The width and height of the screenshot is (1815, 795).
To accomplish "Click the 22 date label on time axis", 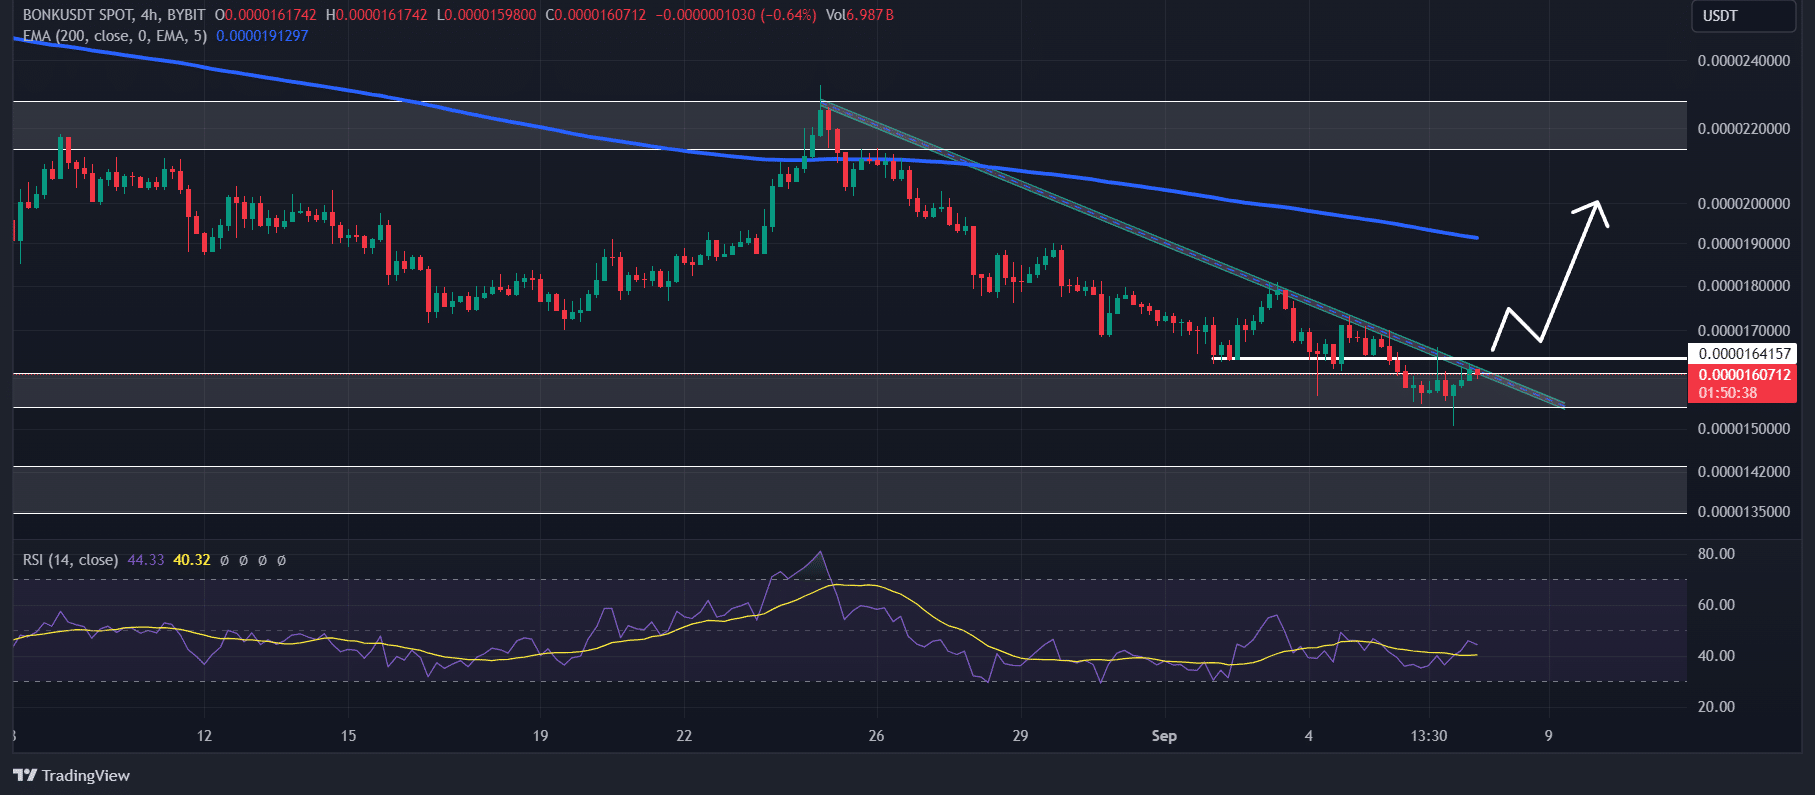I will tap(684, 736).
